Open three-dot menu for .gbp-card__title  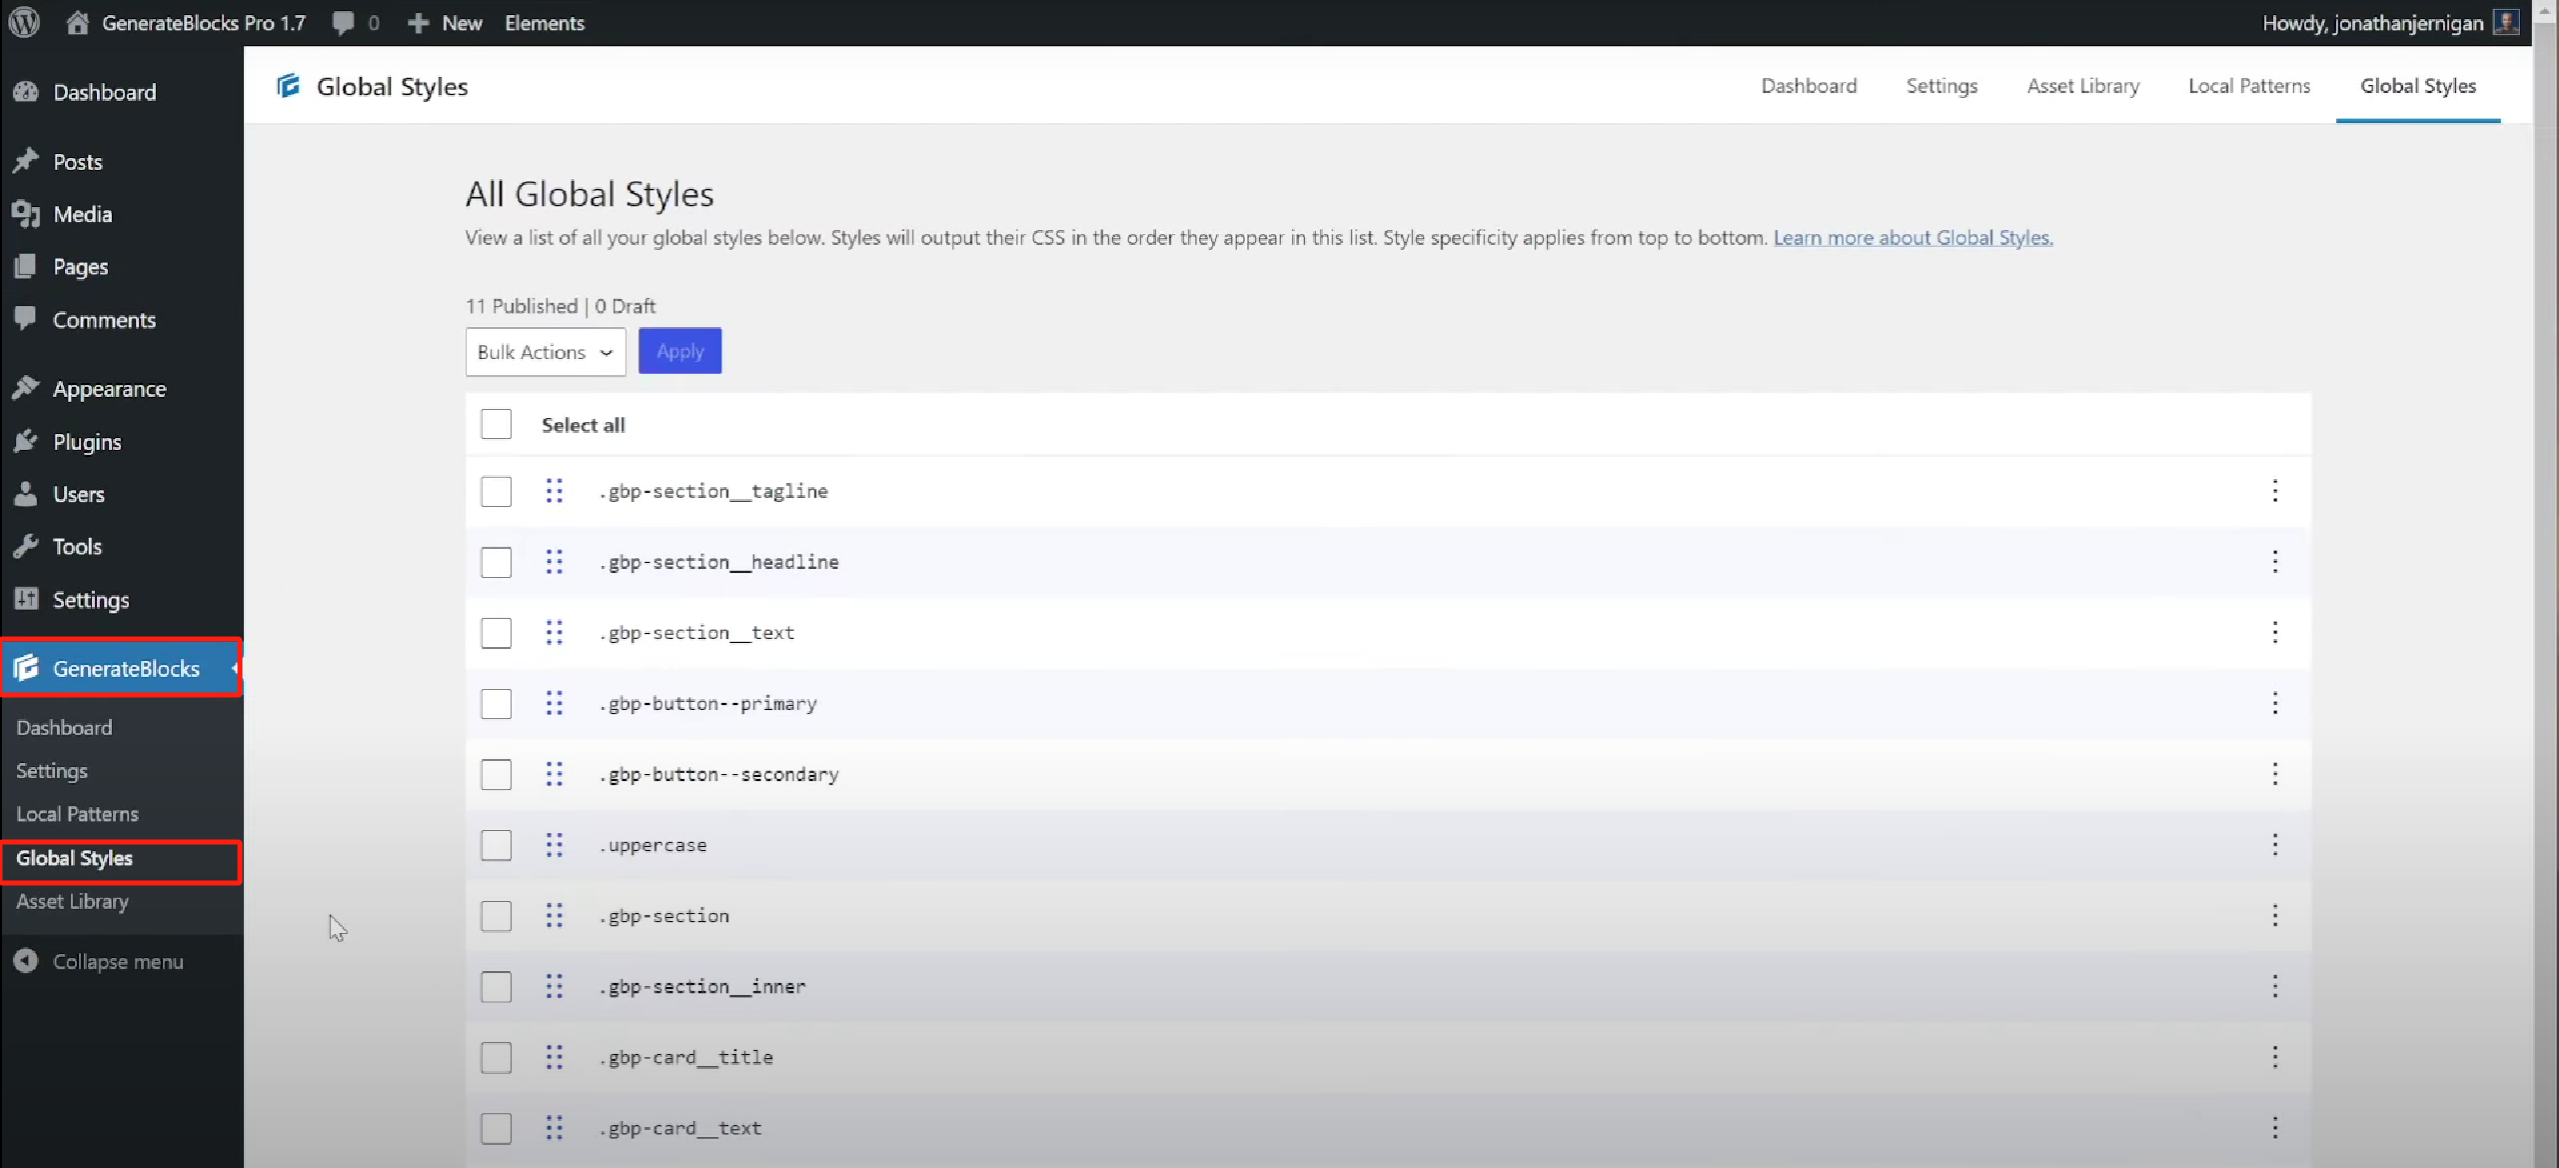[2275, 1057]
